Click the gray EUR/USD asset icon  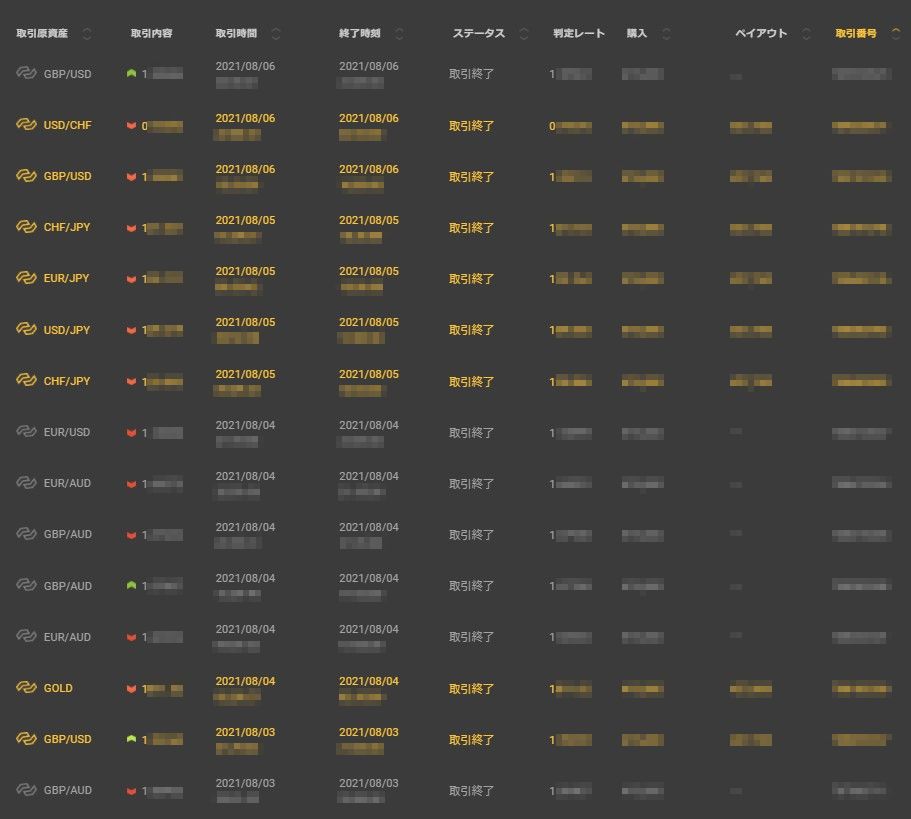[26, 432]
